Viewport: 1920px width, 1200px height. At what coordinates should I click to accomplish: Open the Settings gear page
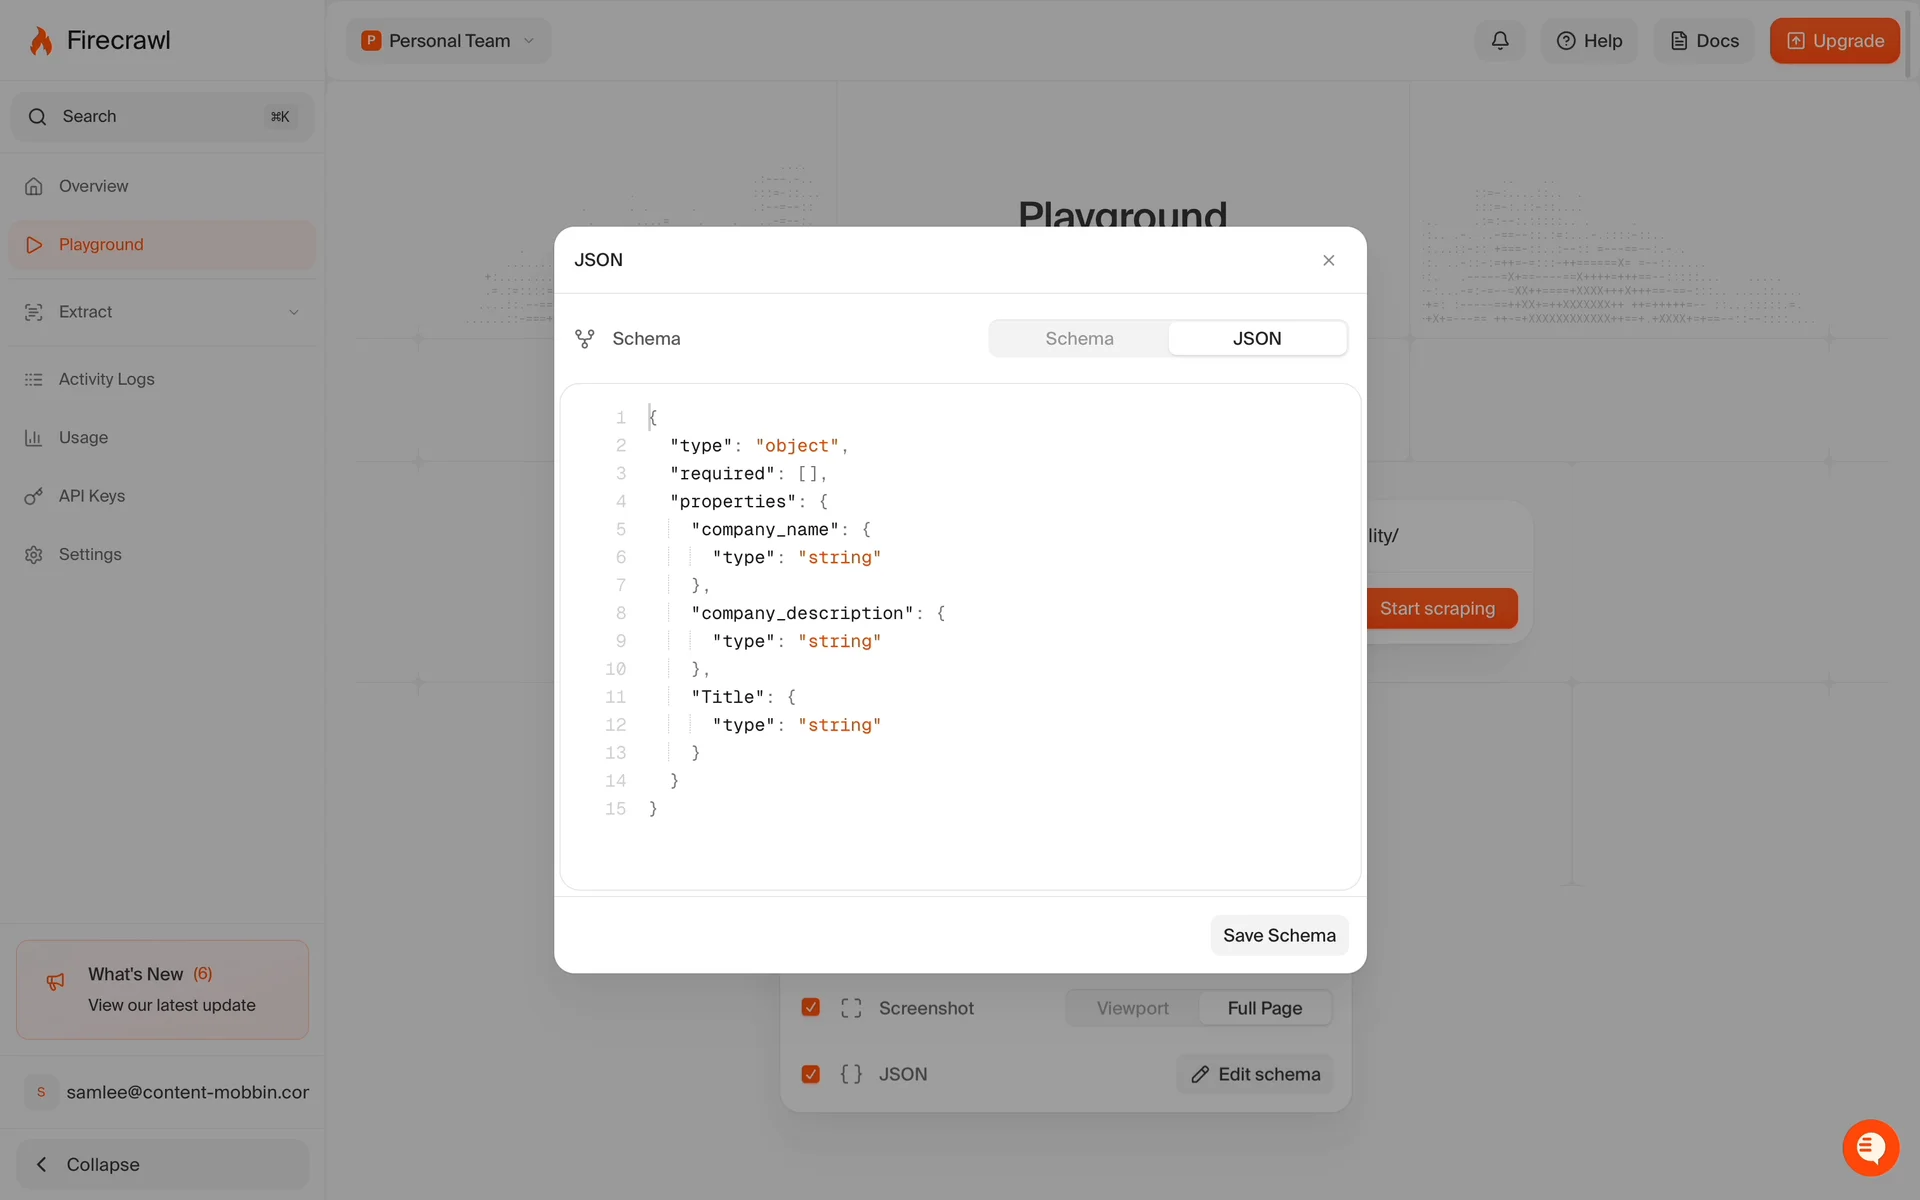point(89,554)
